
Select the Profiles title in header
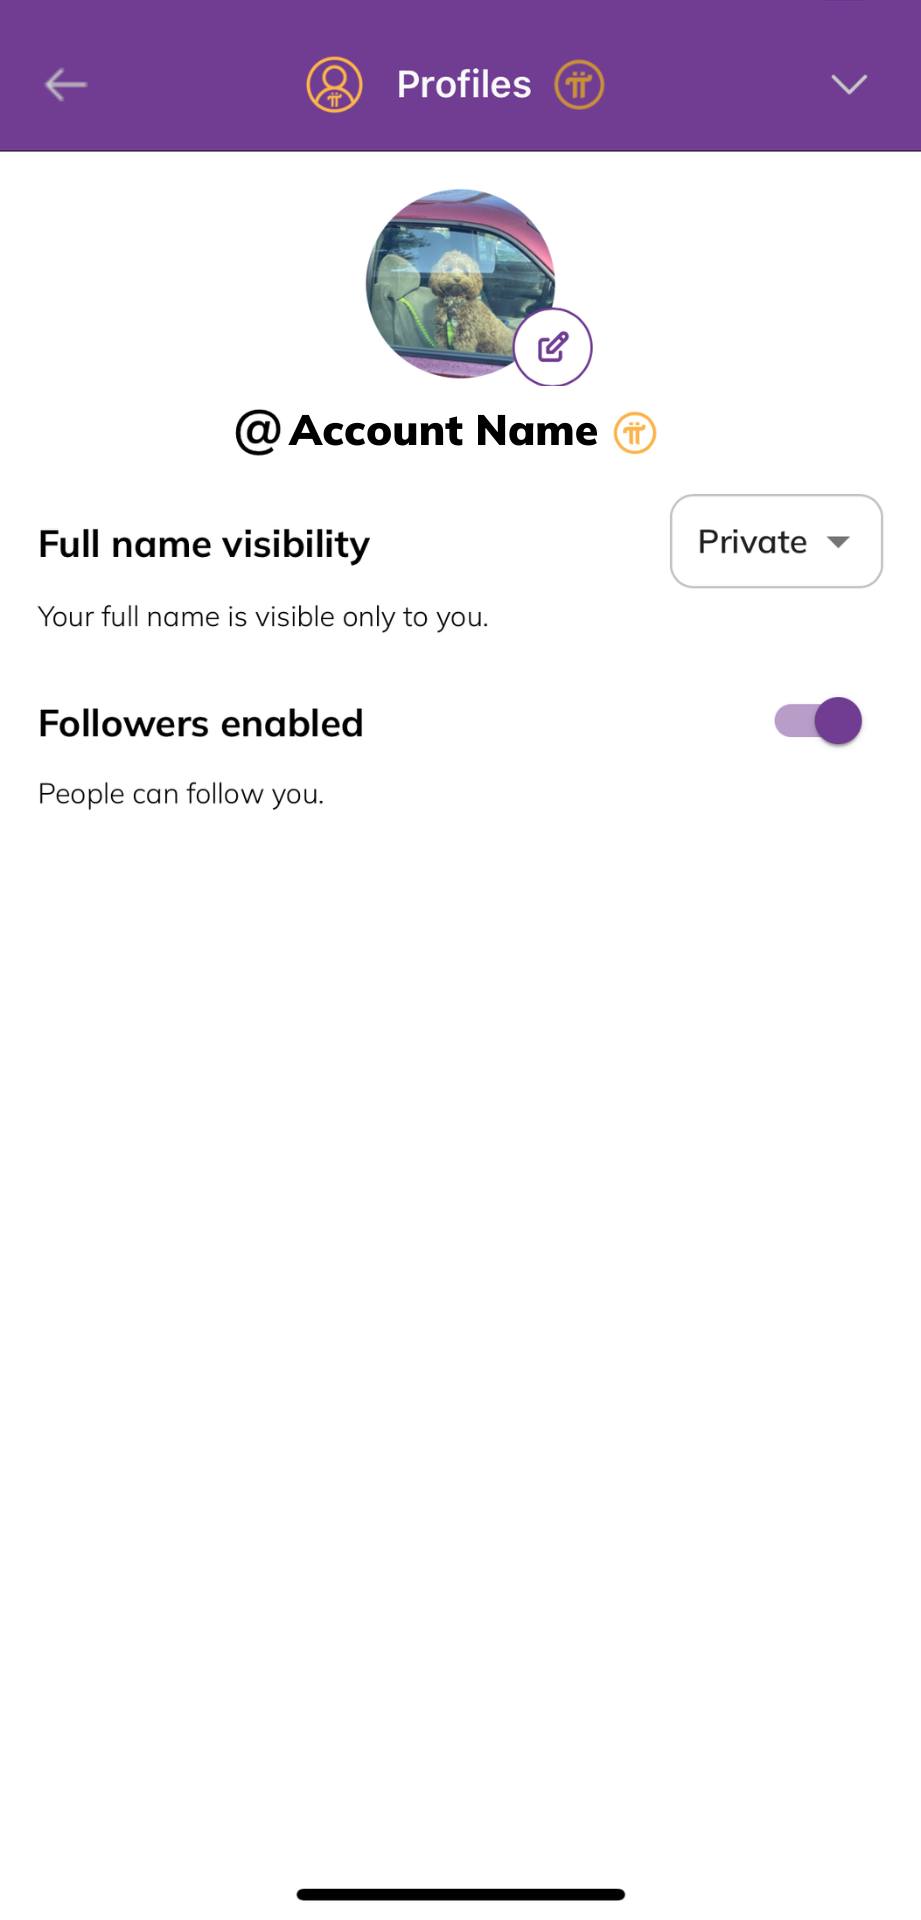pyautogui.click(x=464, y=85)
